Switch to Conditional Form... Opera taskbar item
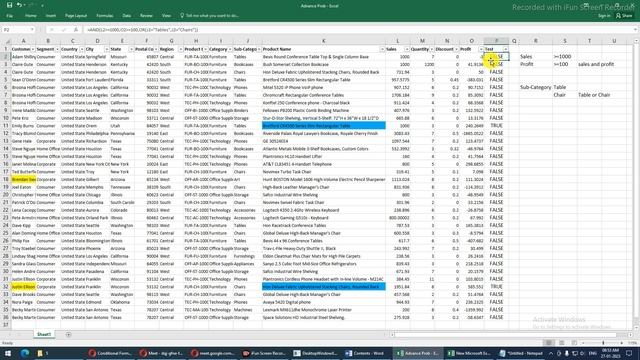The height and width of the screenshot is (360, 640). (x=110, y=353)
